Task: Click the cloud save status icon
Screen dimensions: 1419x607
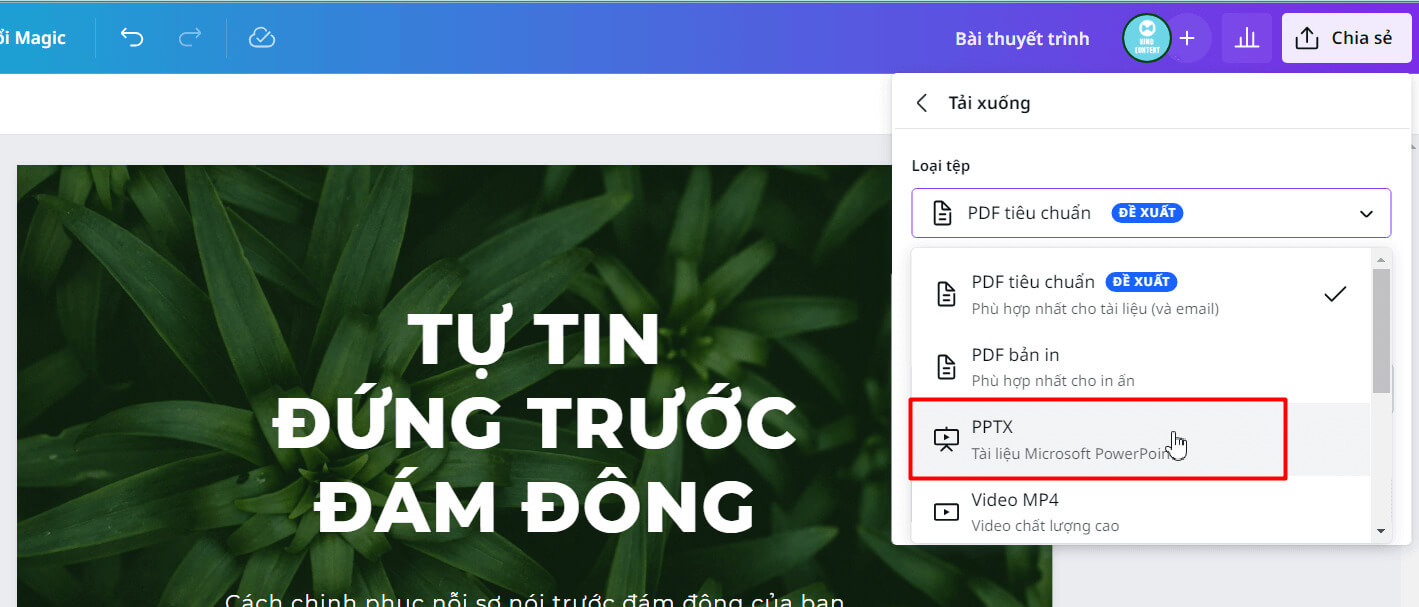Action: point(261,37)
